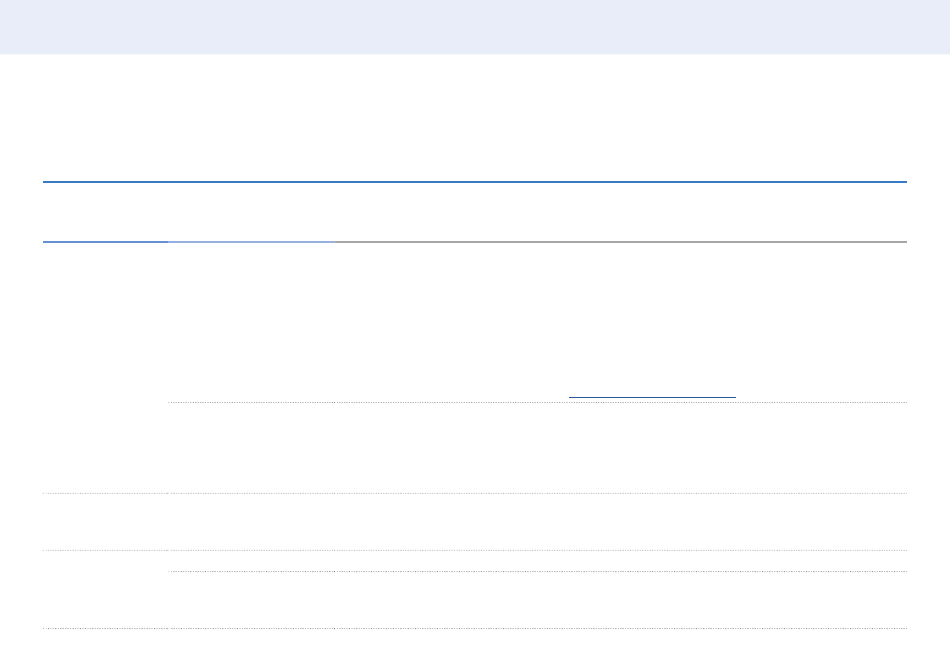Click the second-column cell in the first row's upper sub-row

pyautogui.click(x=251, y=322)
